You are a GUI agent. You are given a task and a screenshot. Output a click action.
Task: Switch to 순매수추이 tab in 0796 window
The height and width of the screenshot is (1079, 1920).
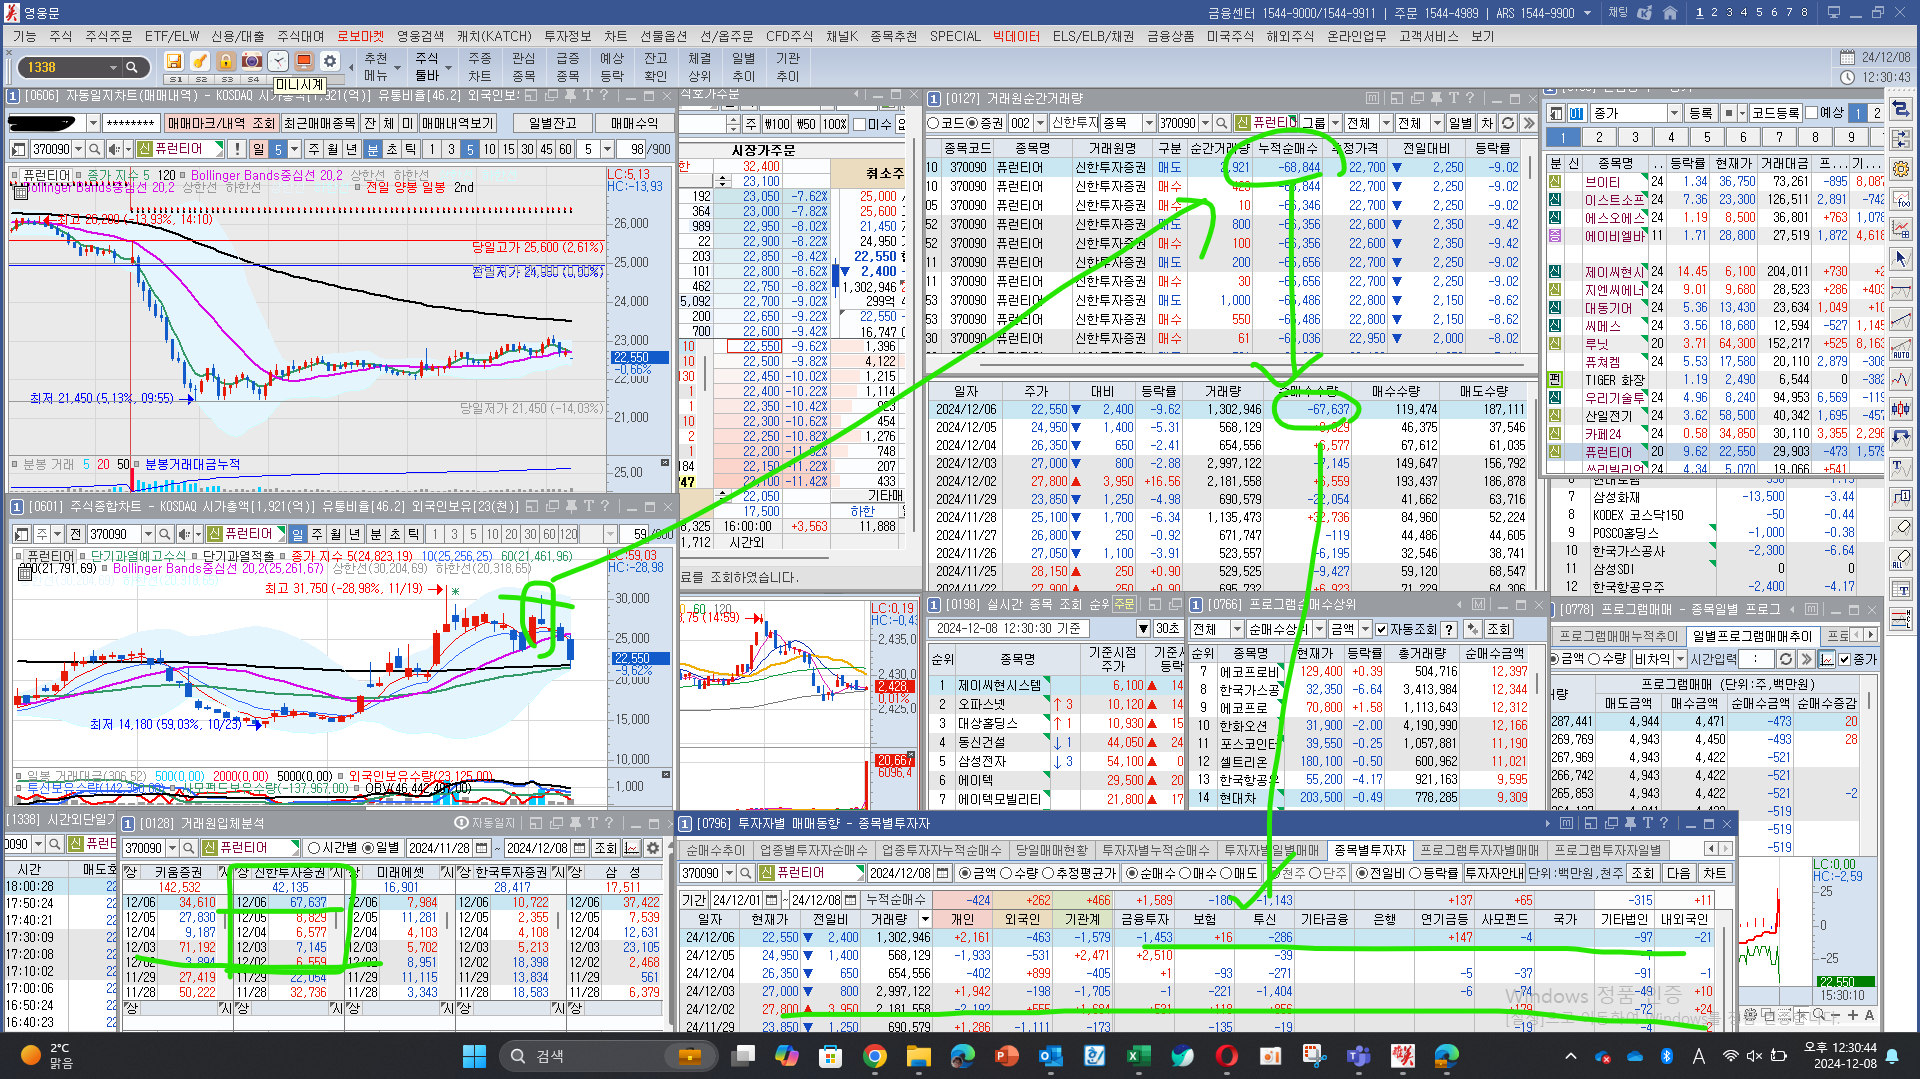[715, 850]
